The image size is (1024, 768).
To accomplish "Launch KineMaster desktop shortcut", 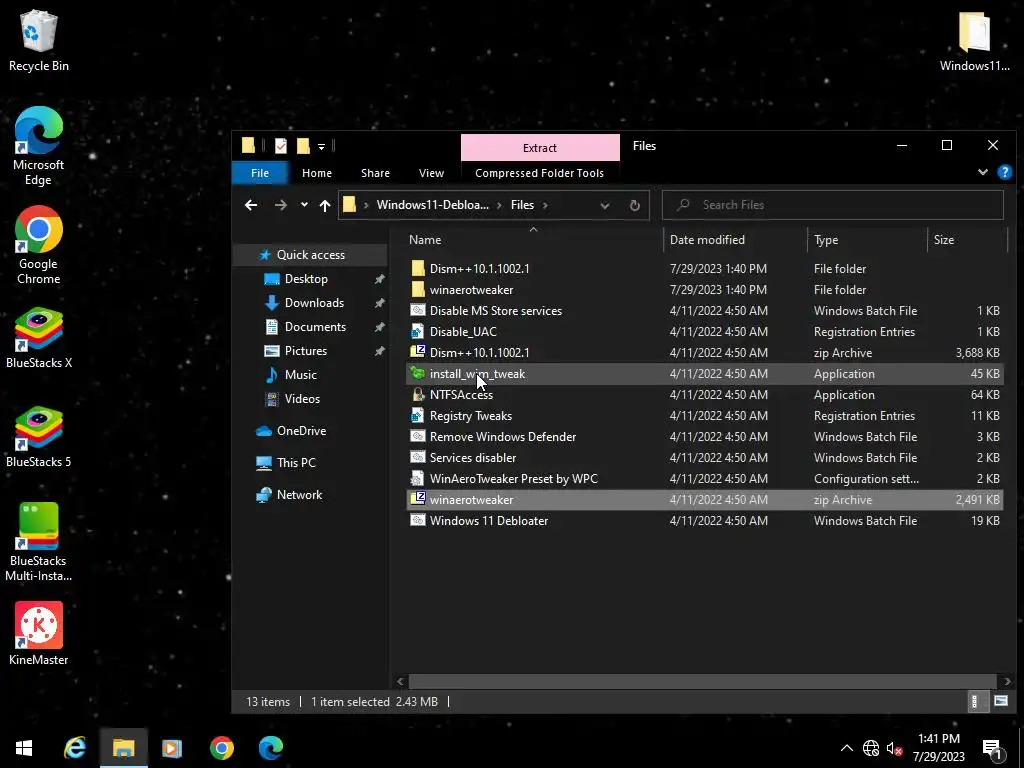I will coord(39,633).
